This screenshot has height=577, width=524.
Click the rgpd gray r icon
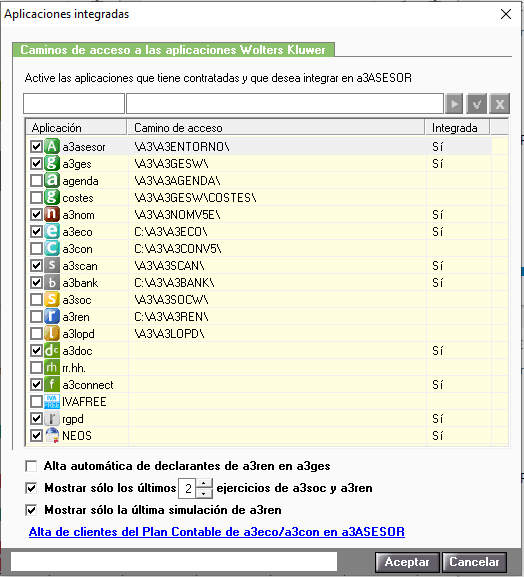pos(52,418)
